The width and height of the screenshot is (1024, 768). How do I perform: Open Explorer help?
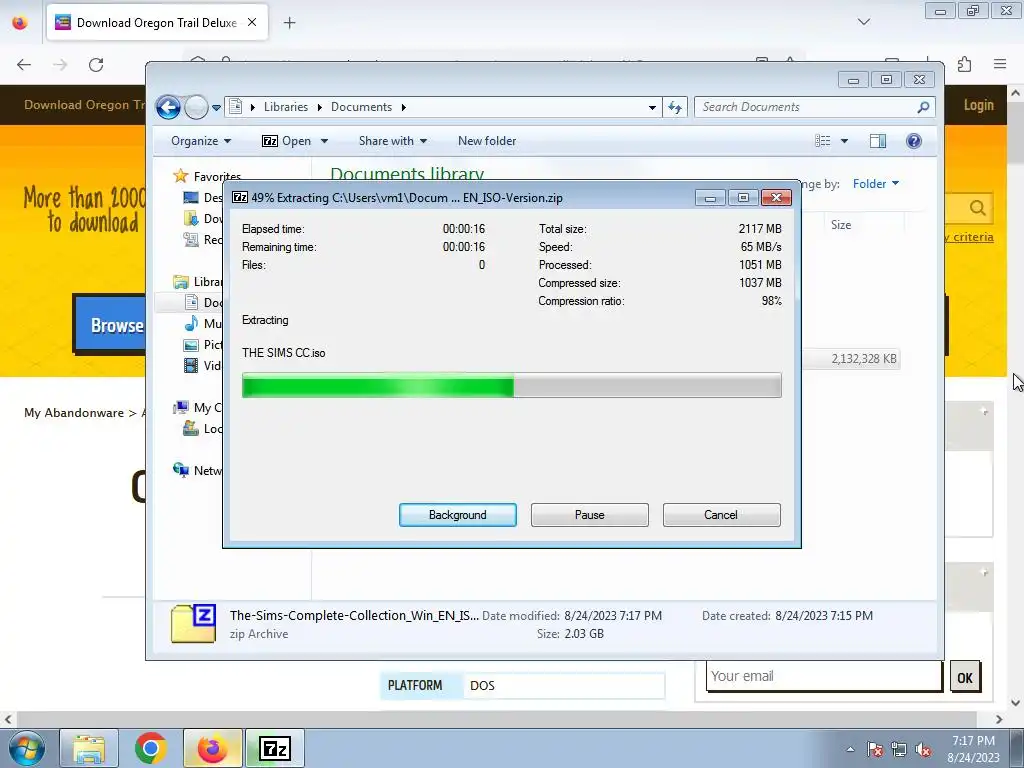[x=914, y=141]
